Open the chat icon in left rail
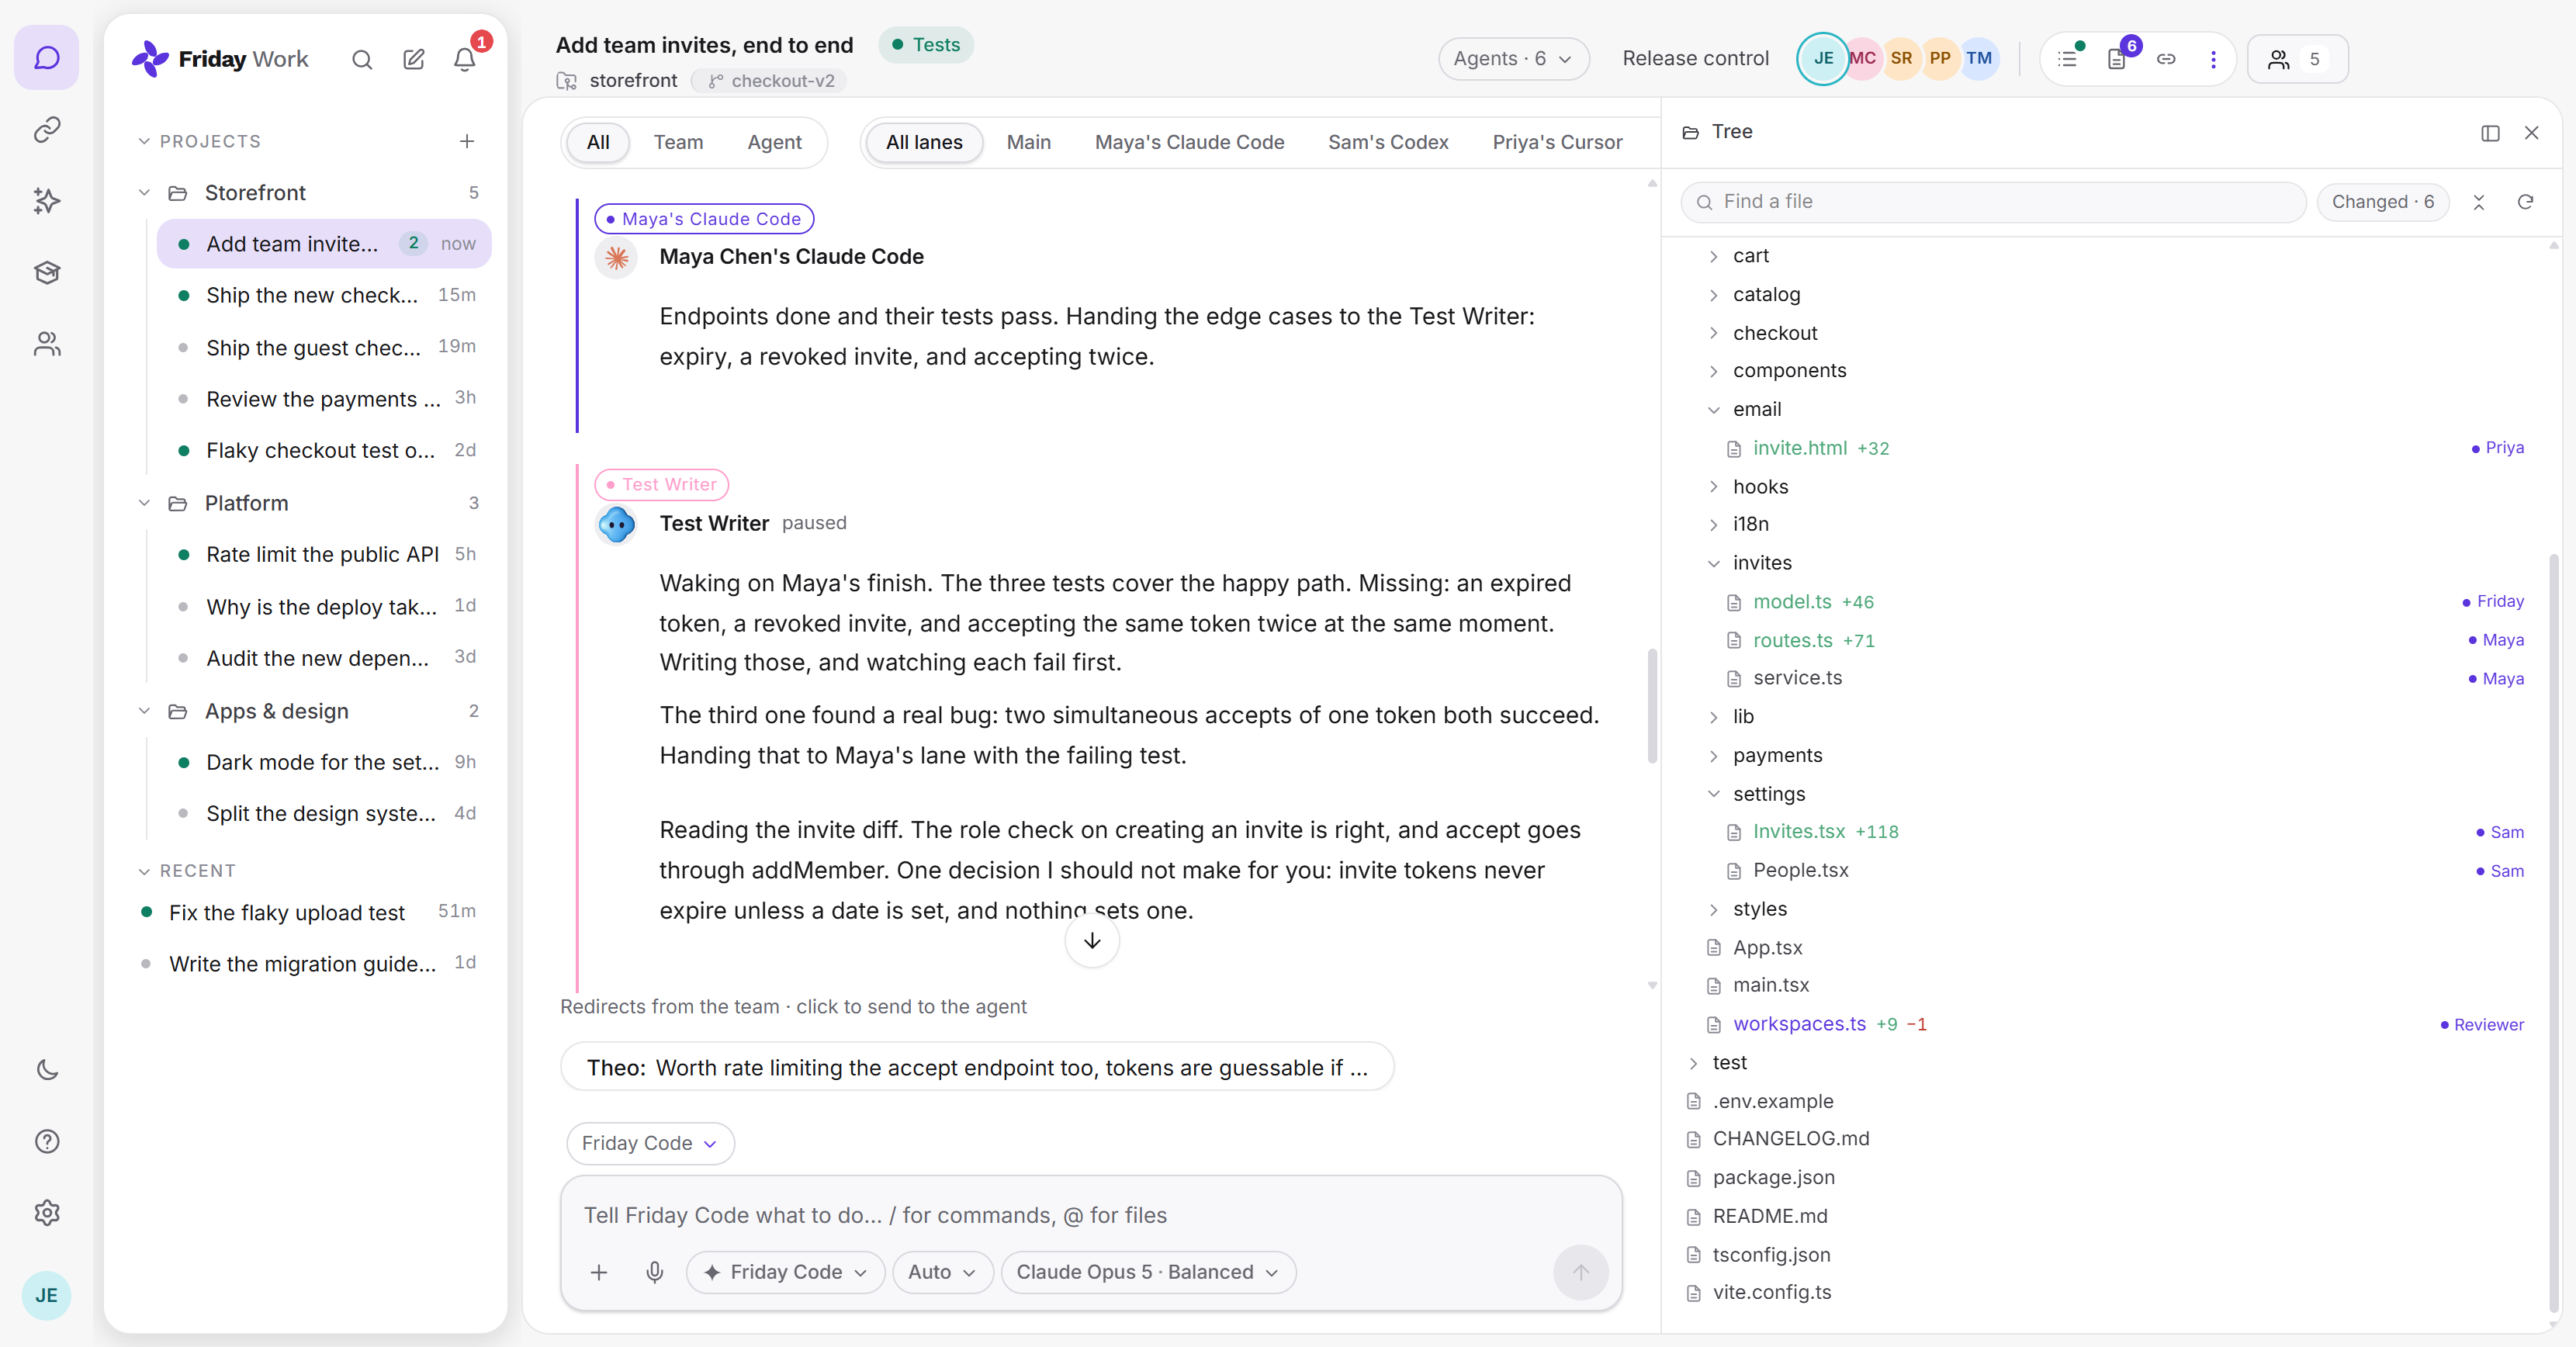Viewport: 2576px width, 1347px height. pos(47,58)
